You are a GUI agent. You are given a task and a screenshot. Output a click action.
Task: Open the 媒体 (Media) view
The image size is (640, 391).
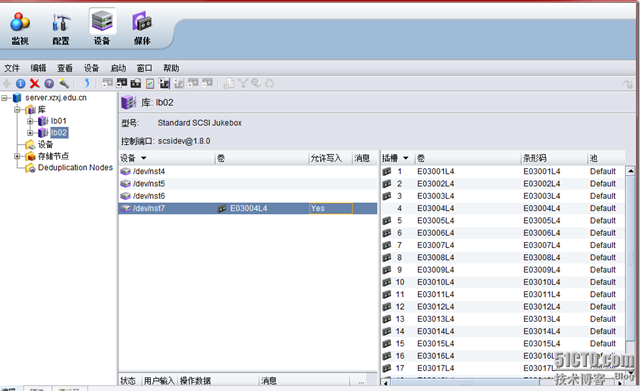[142, 28]
